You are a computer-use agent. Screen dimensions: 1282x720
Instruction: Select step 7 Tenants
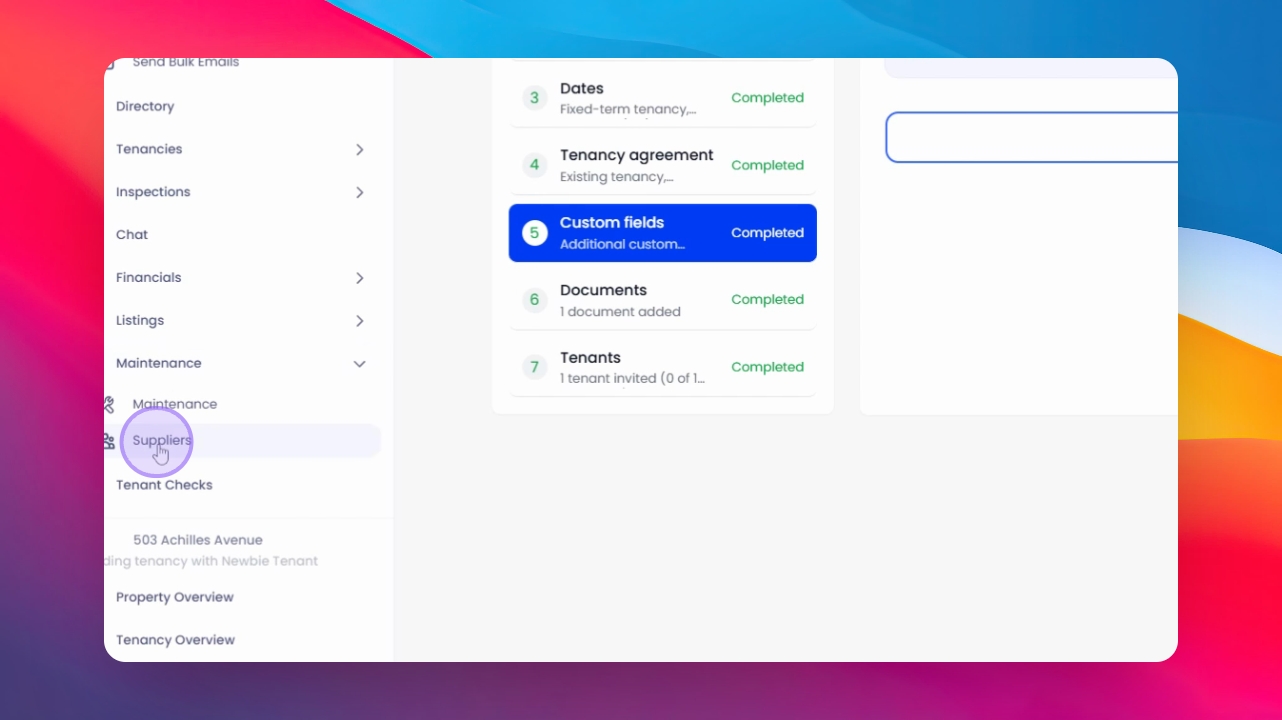663,367
